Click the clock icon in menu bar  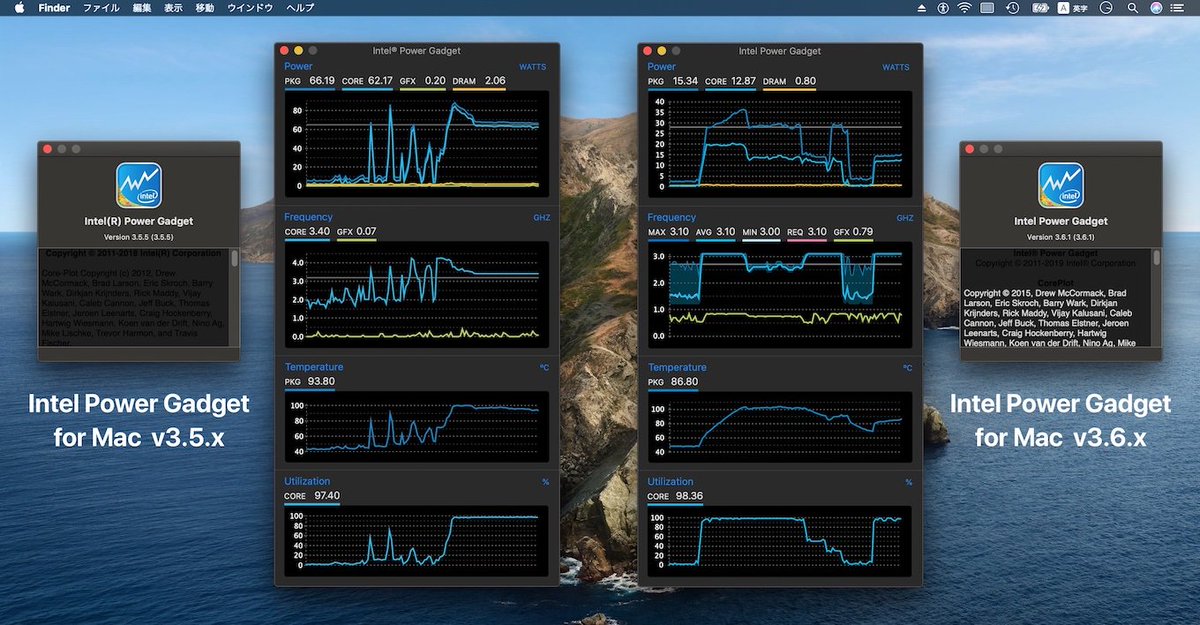(x=1107, y=8)
